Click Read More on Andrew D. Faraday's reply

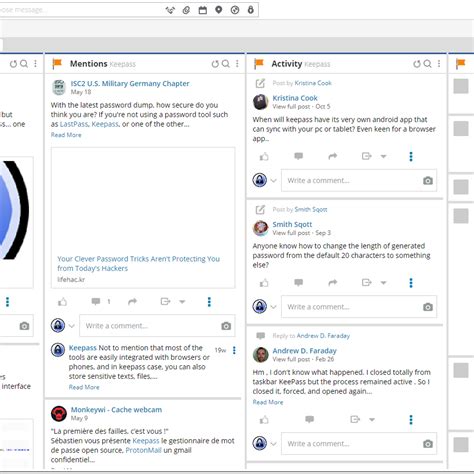point(268,402)
